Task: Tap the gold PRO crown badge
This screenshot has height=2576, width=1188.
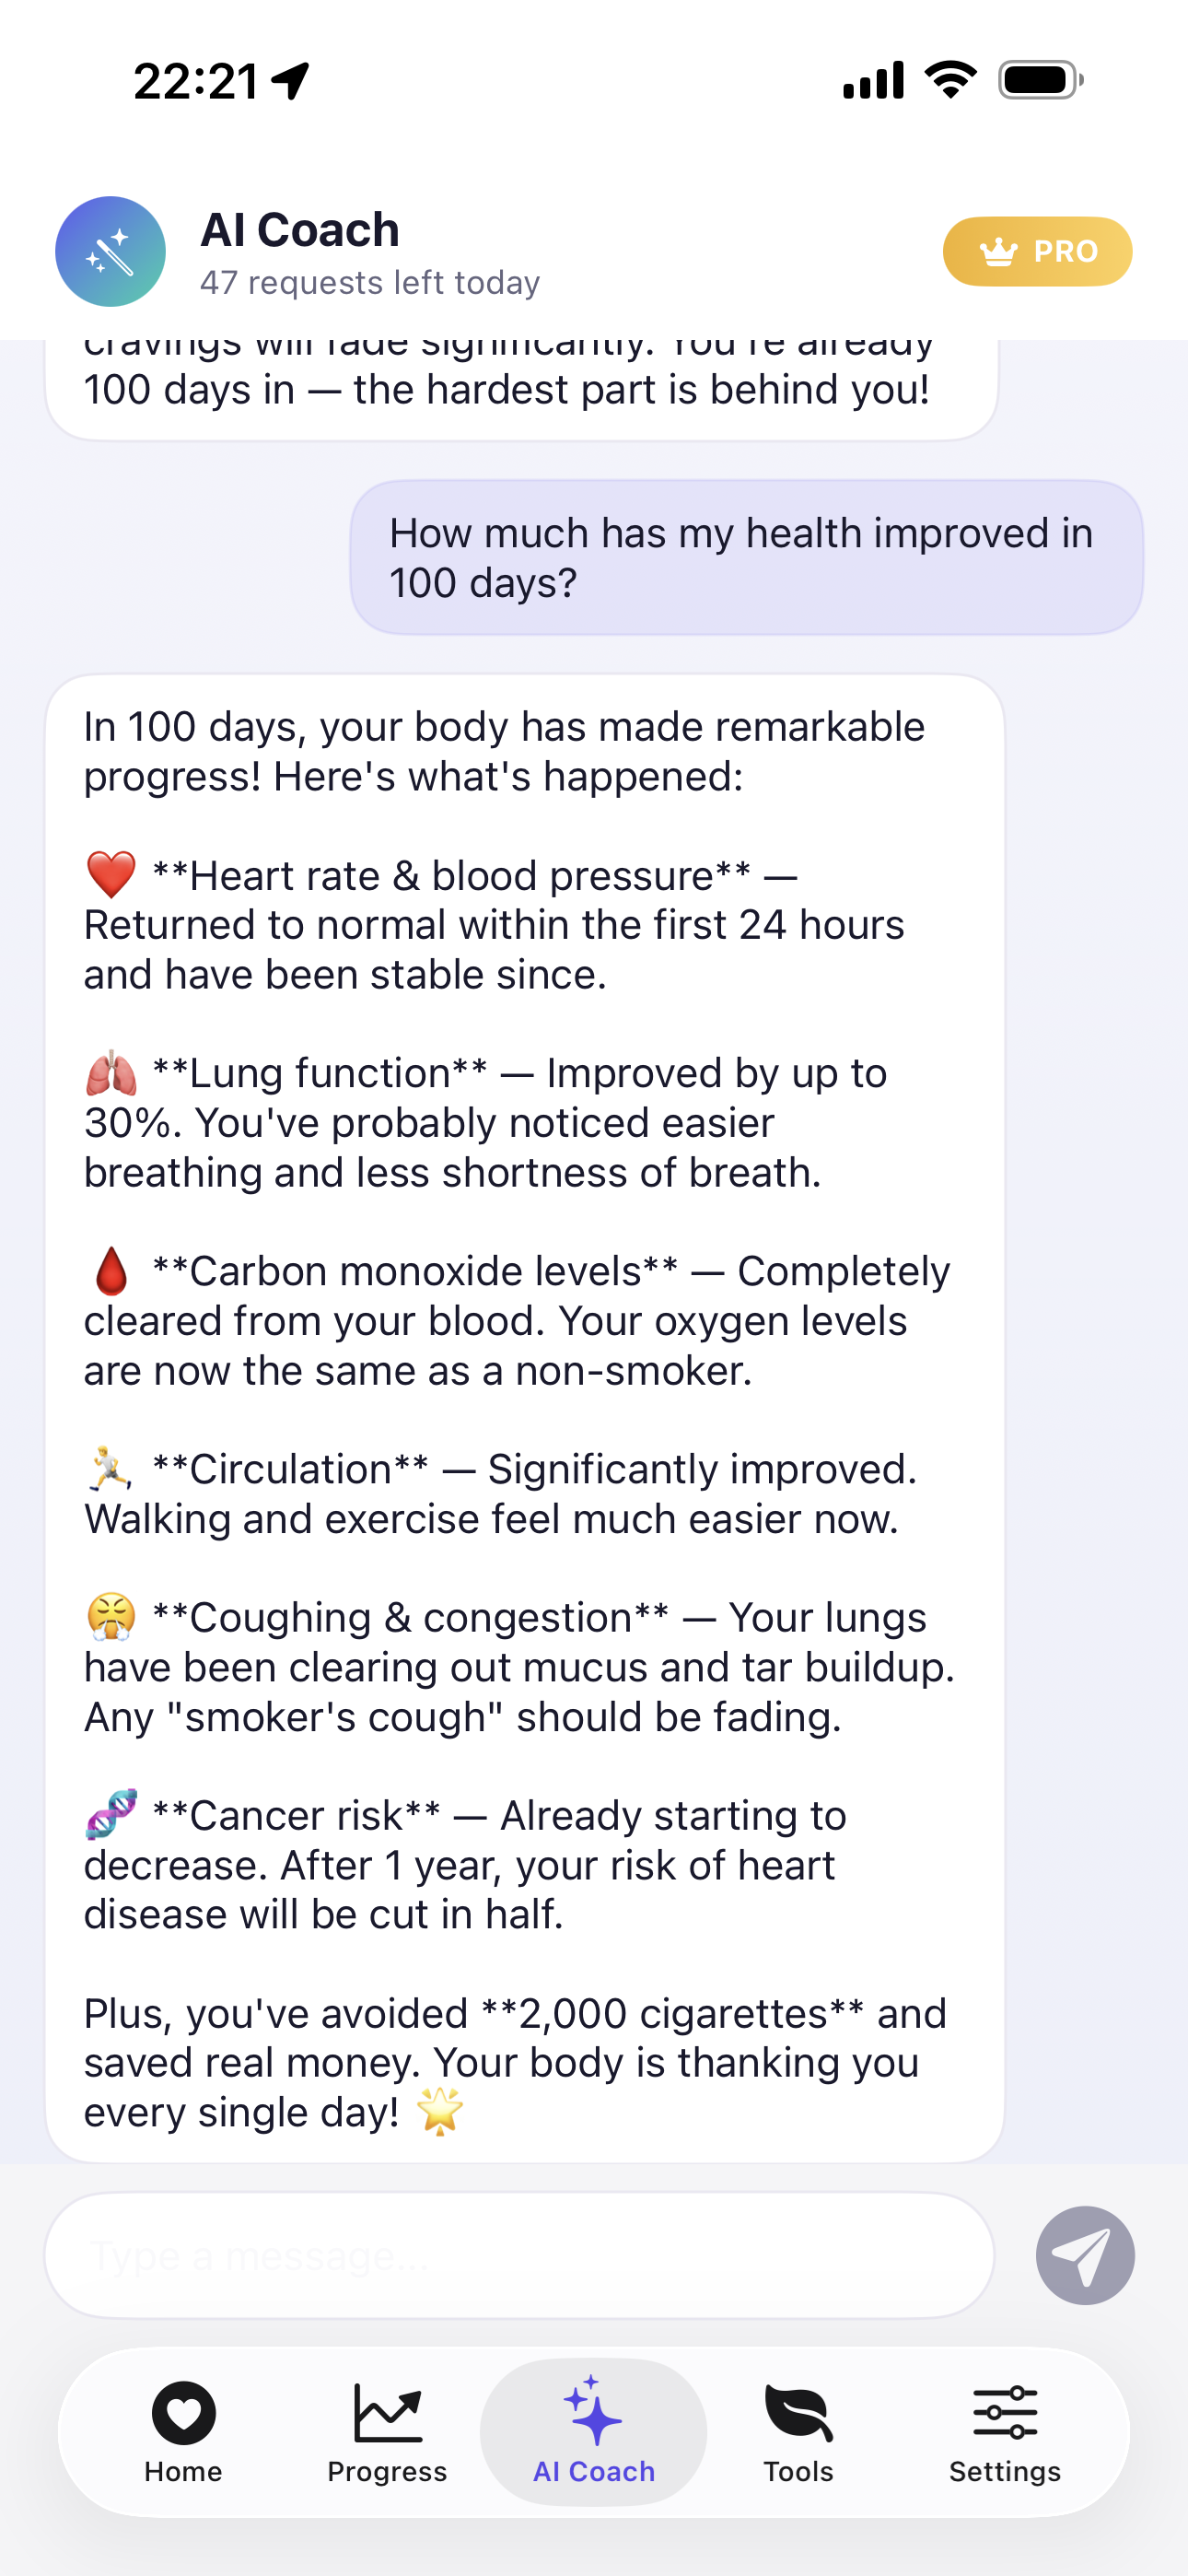Action: (1037, 251)
